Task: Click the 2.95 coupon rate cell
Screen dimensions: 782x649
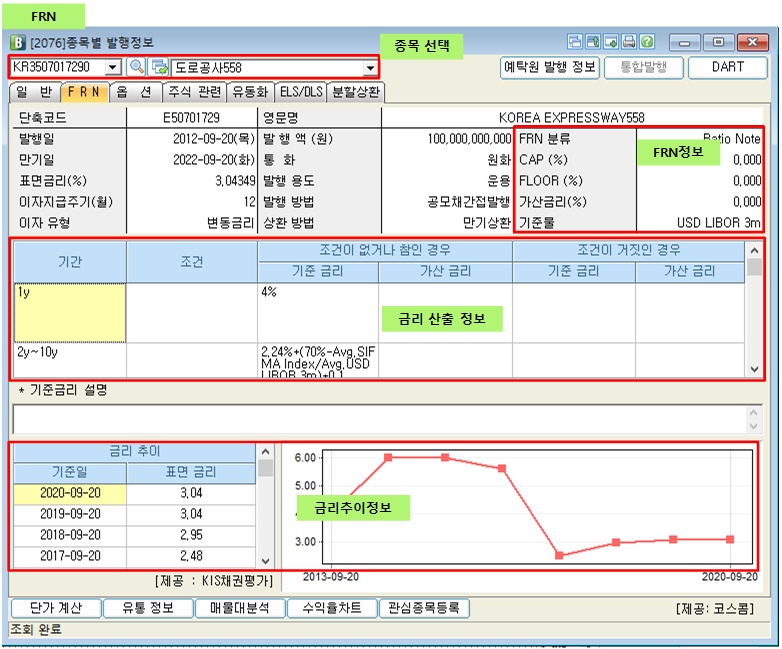Action: (191, 535)
